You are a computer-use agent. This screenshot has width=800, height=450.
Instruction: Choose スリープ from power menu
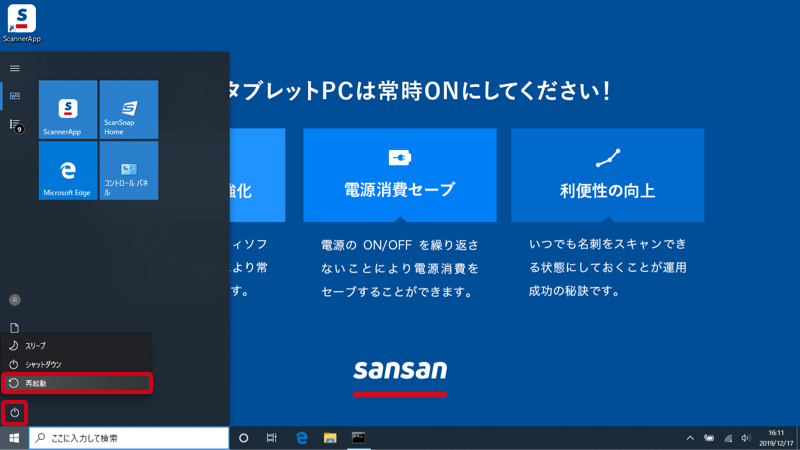[77, 346]
